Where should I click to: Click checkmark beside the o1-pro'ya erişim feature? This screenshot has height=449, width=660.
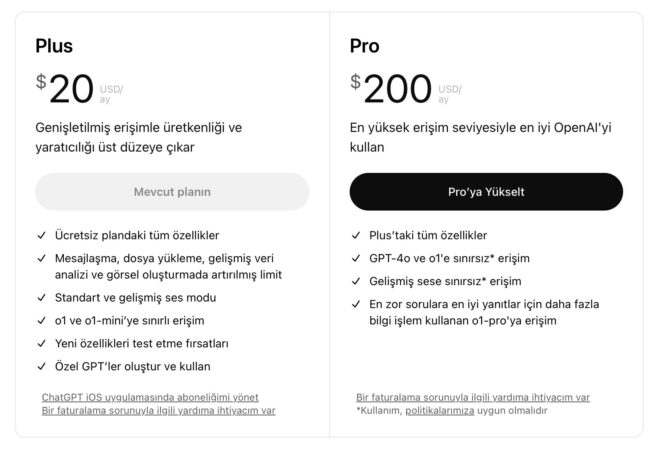click(356, 304)
